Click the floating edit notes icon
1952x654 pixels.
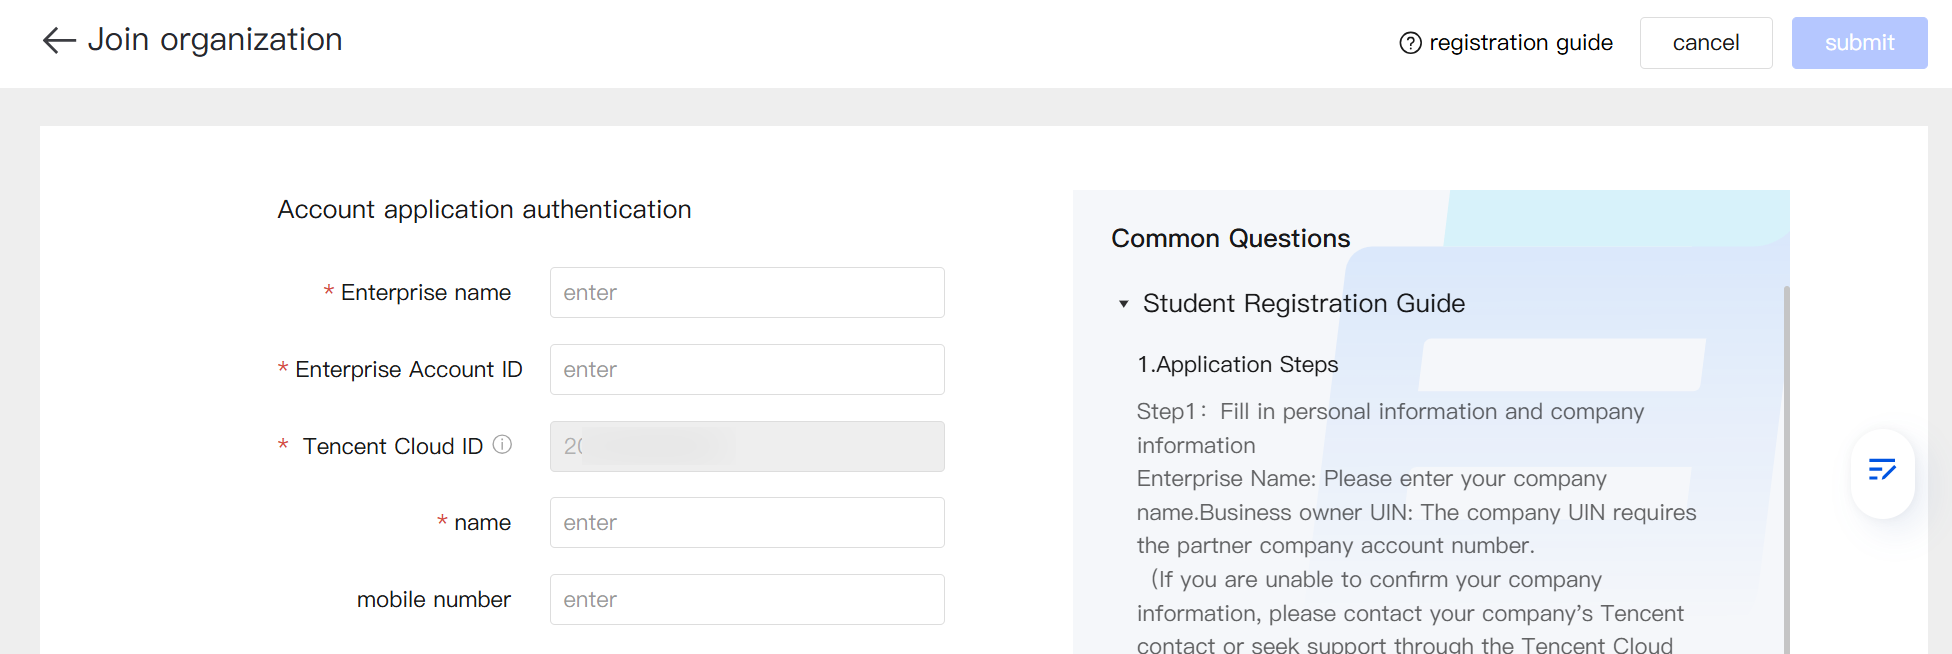(x=1882, y=470)
